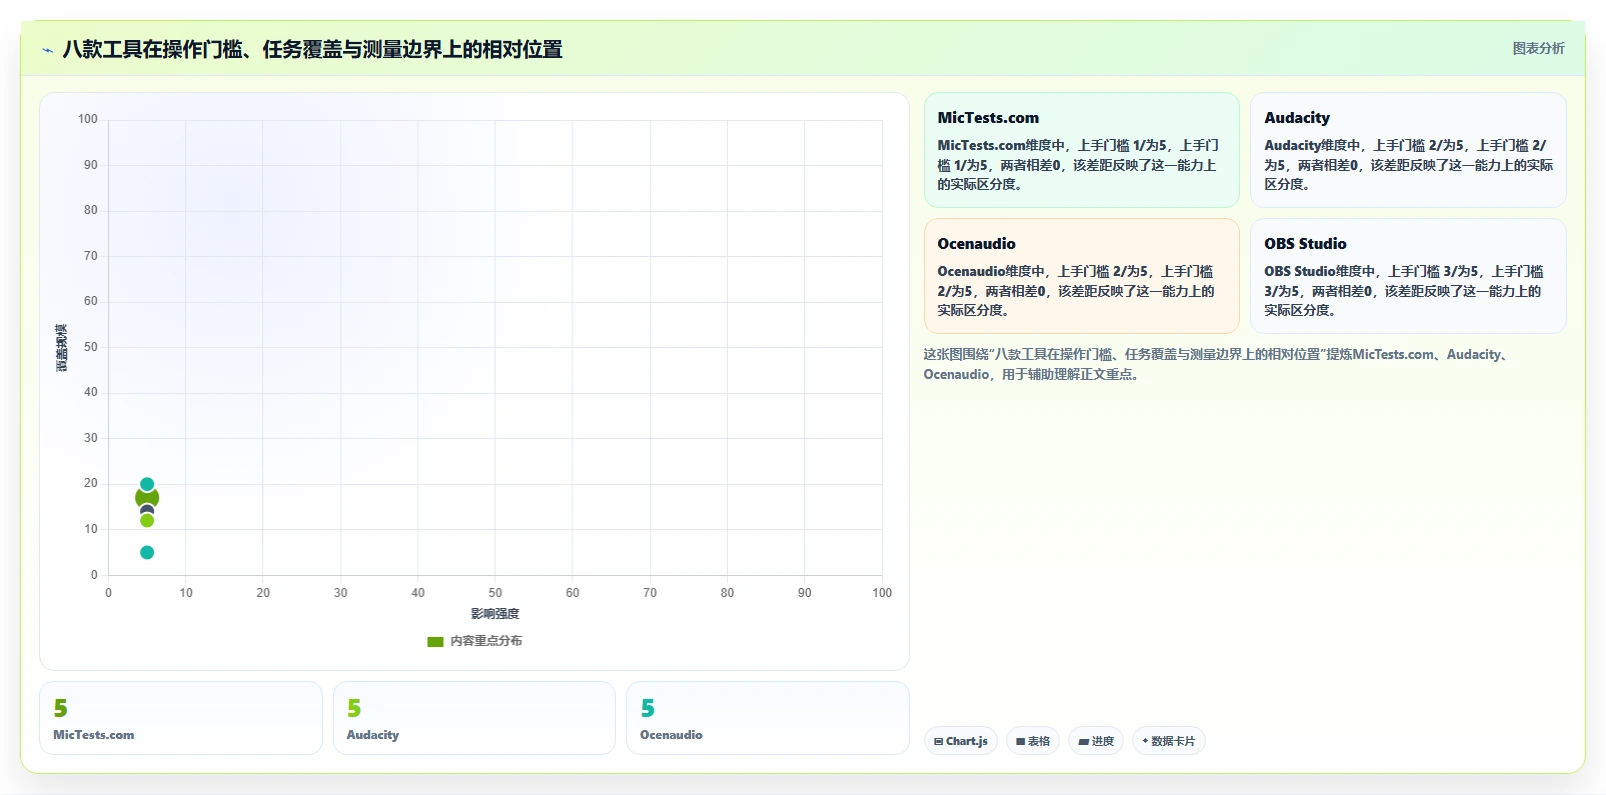Screen dimensions: 1606x795
Task: Click the x-axis title 影响强度
Action: (x=495, y=614)
